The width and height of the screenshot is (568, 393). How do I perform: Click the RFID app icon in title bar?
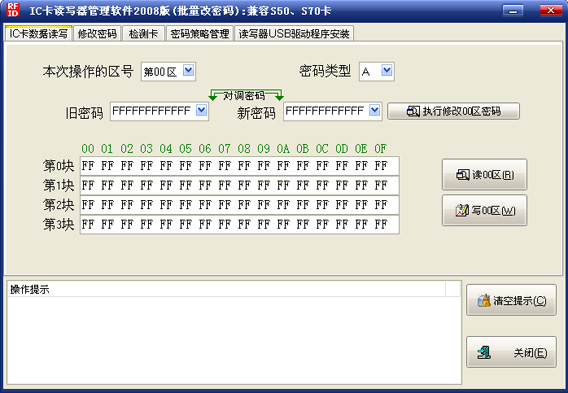[x=13, y=10]
